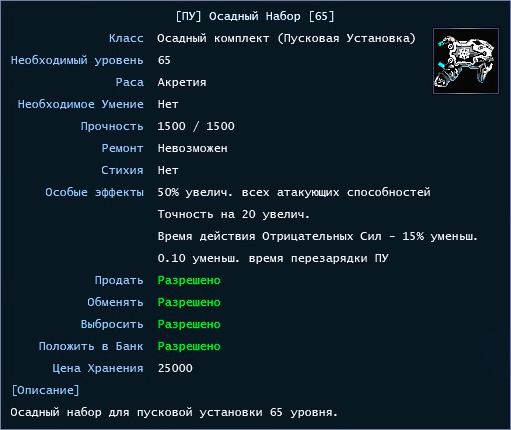Click the Класс label
This screenshot has height=430, width=511.
pyautogui.click(x=126, y=38)
